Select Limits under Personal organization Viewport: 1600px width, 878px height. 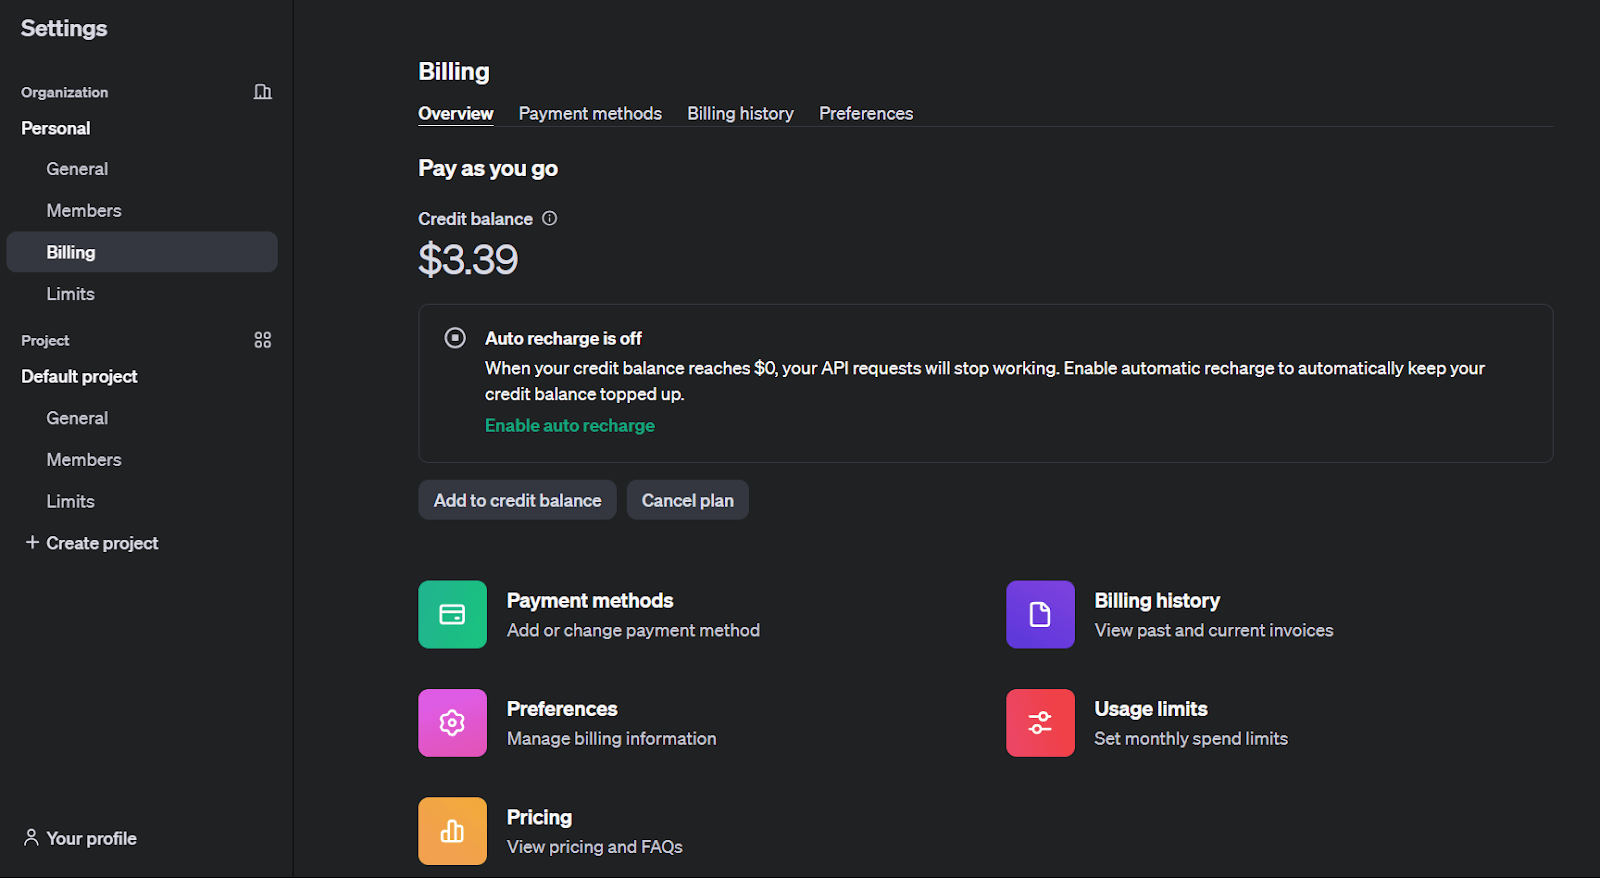pos(70,294)
